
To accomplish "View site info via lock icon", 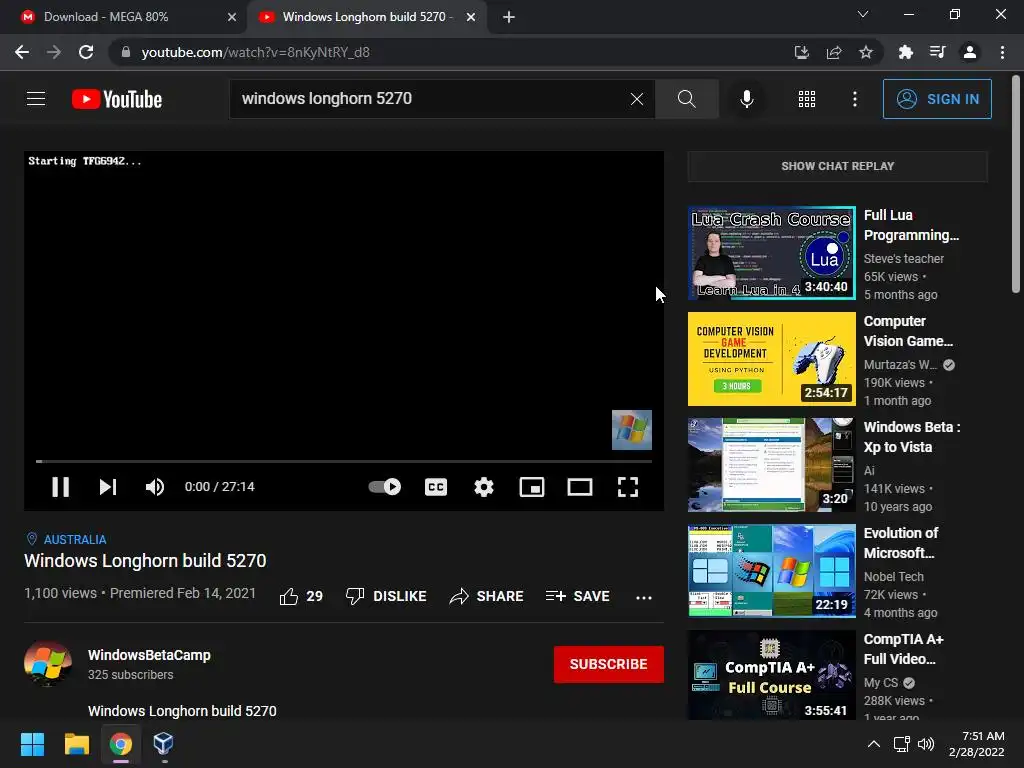I will [126, 52].
